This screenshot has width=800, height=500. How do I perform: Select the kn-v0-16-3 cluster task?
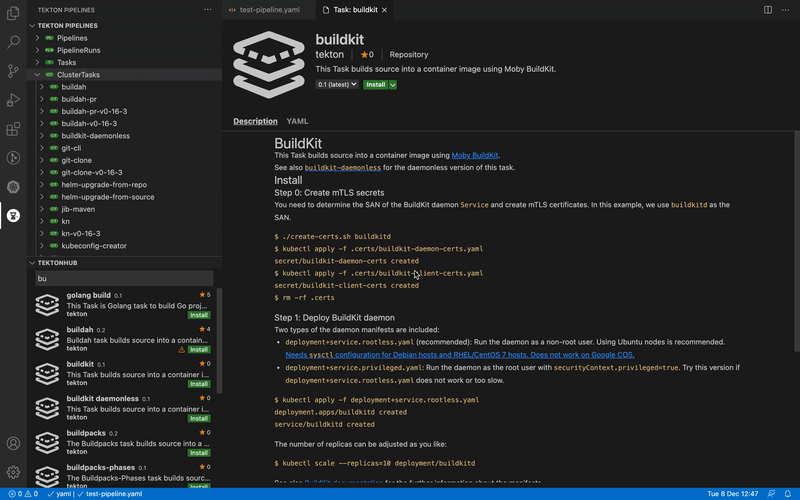click(81, 234)
